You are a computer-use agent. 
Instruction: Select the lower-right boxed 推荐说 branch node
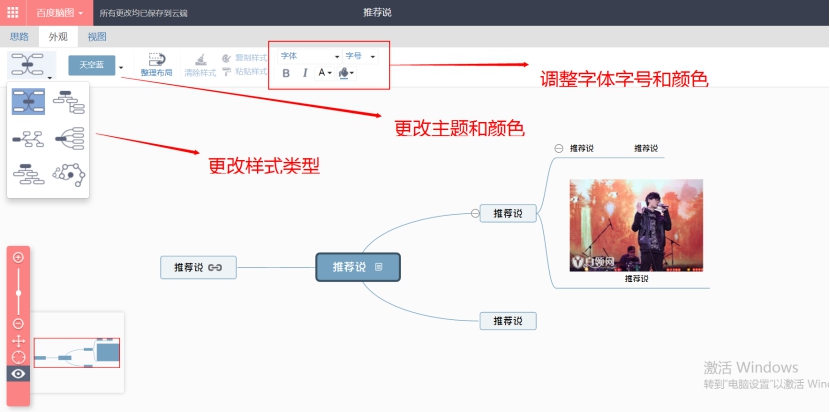[508, 321]
